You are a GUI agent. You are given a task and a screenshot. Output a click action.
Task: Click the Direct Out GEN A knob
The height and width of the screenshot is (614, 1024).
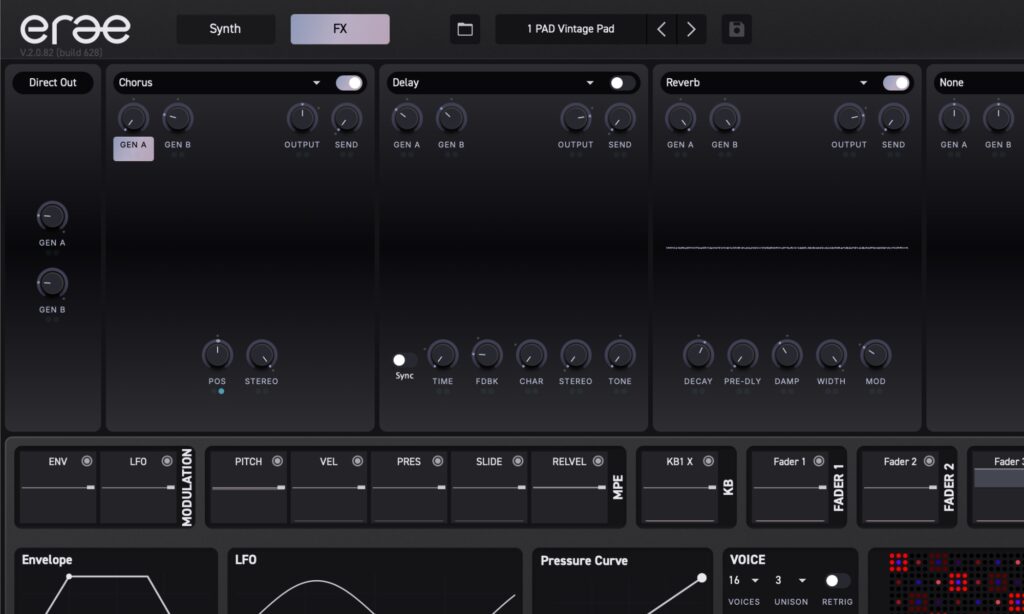coord(52,216)
